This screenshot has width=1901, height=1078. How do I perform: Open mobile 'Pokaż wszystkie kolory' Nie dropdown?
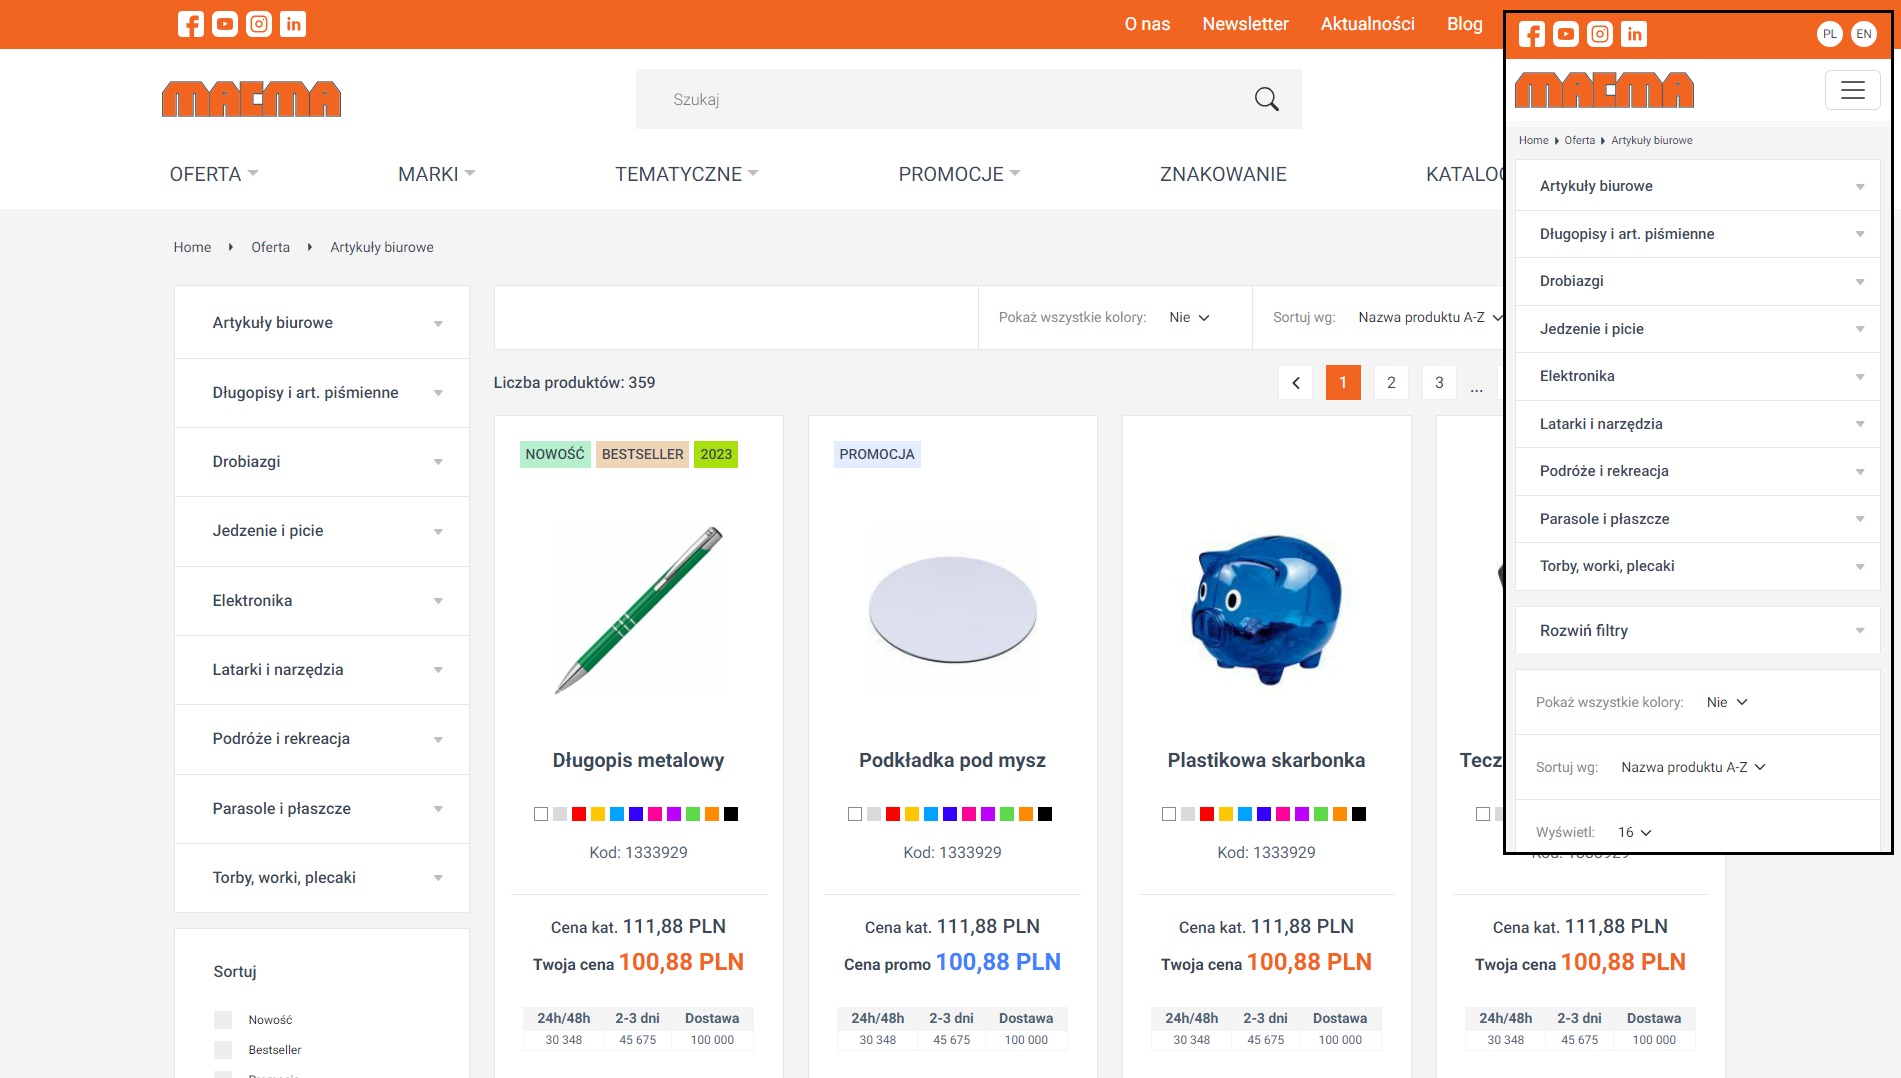(1727, 702)
